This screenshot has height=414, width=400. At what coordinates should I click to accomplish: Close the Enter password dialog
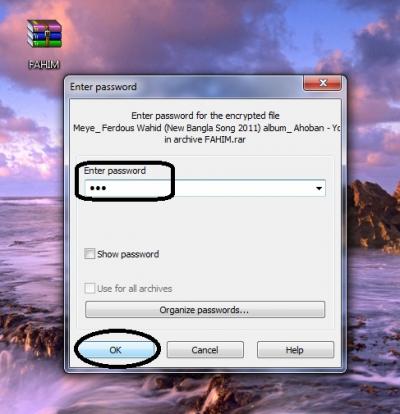322,83
